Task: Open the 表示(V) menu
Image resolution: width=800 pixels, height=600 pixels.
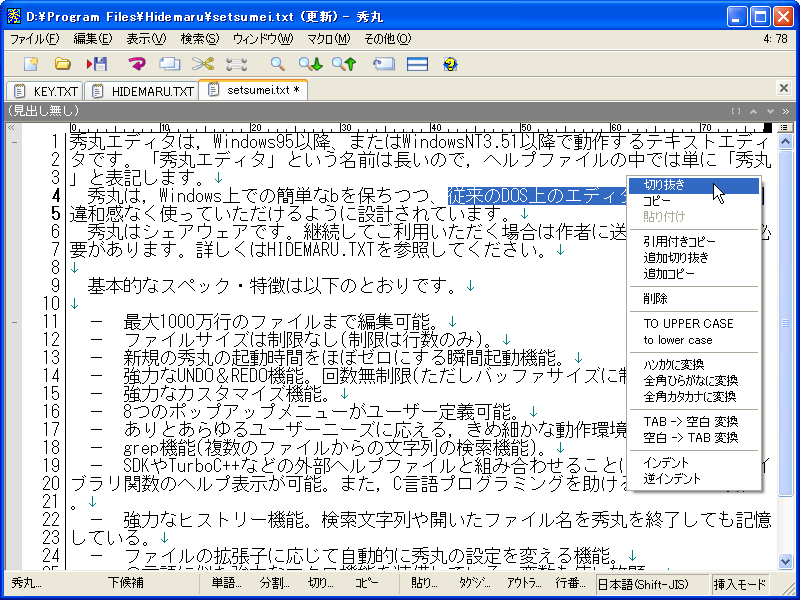Action: pos(146,39)
